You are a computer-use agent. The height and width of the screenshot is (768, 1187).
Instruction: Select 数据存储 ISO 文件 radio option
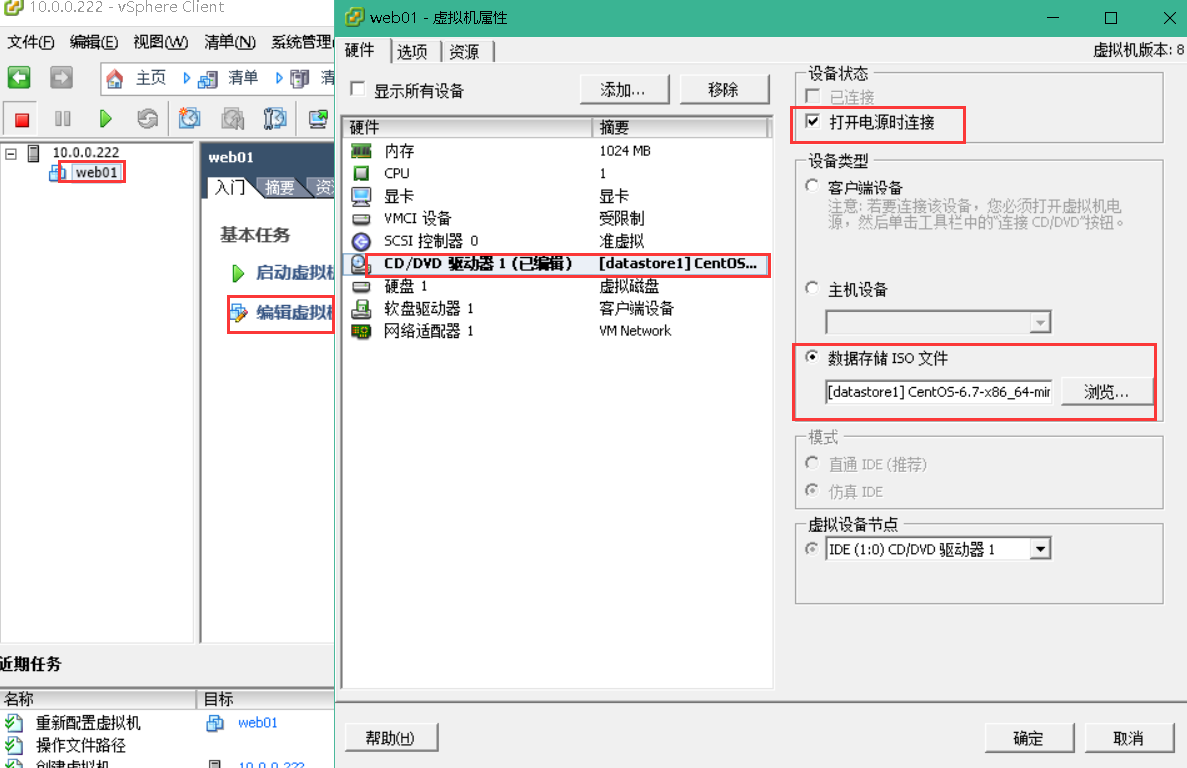812,356
